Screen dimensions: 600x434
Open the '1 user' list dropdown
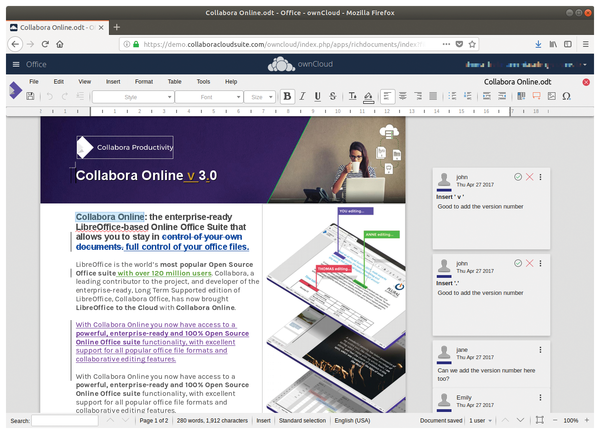coord(481,421)
